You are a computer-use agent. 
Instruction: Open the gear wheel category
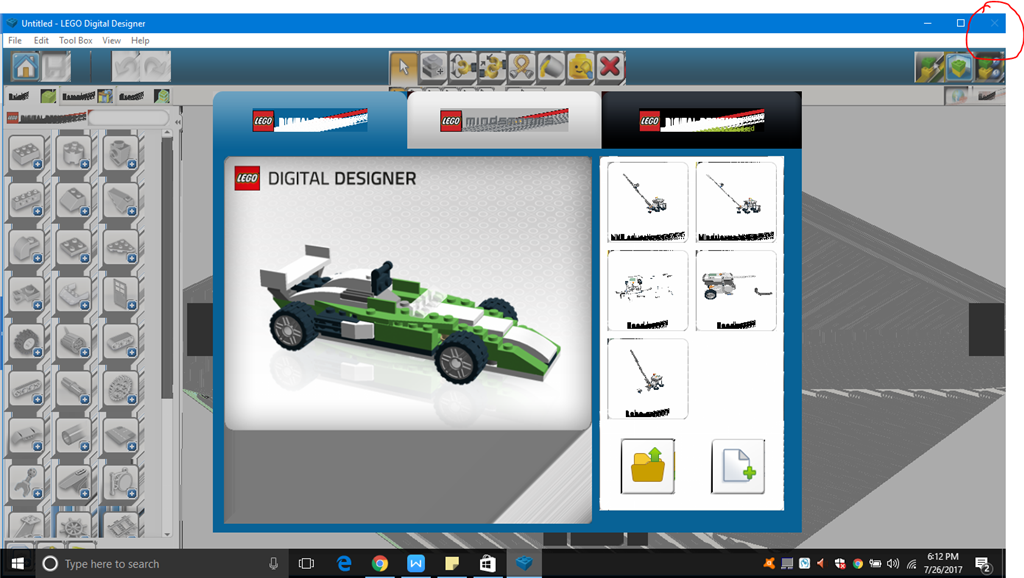(x=121, y=389)
